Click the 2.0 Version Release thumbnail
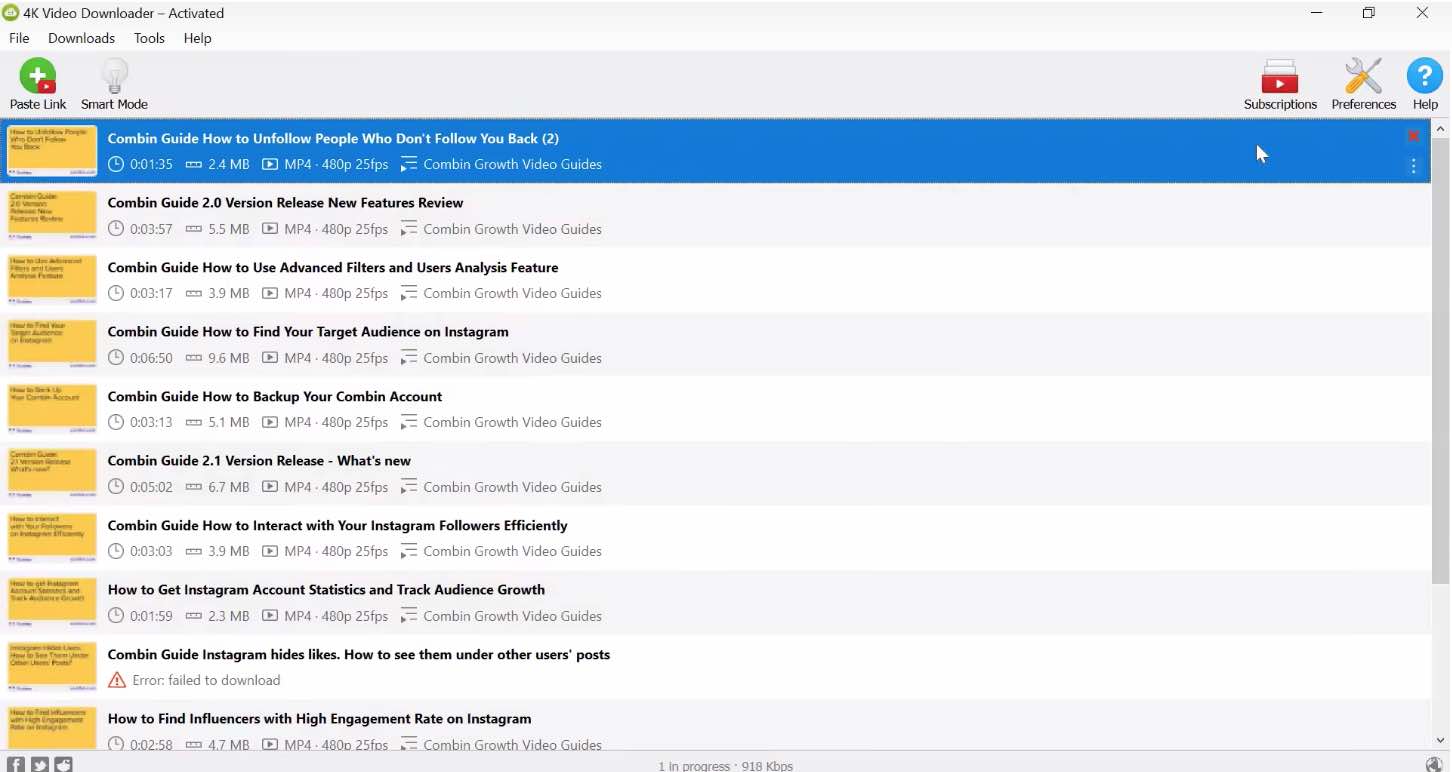 tap(51, 215)
